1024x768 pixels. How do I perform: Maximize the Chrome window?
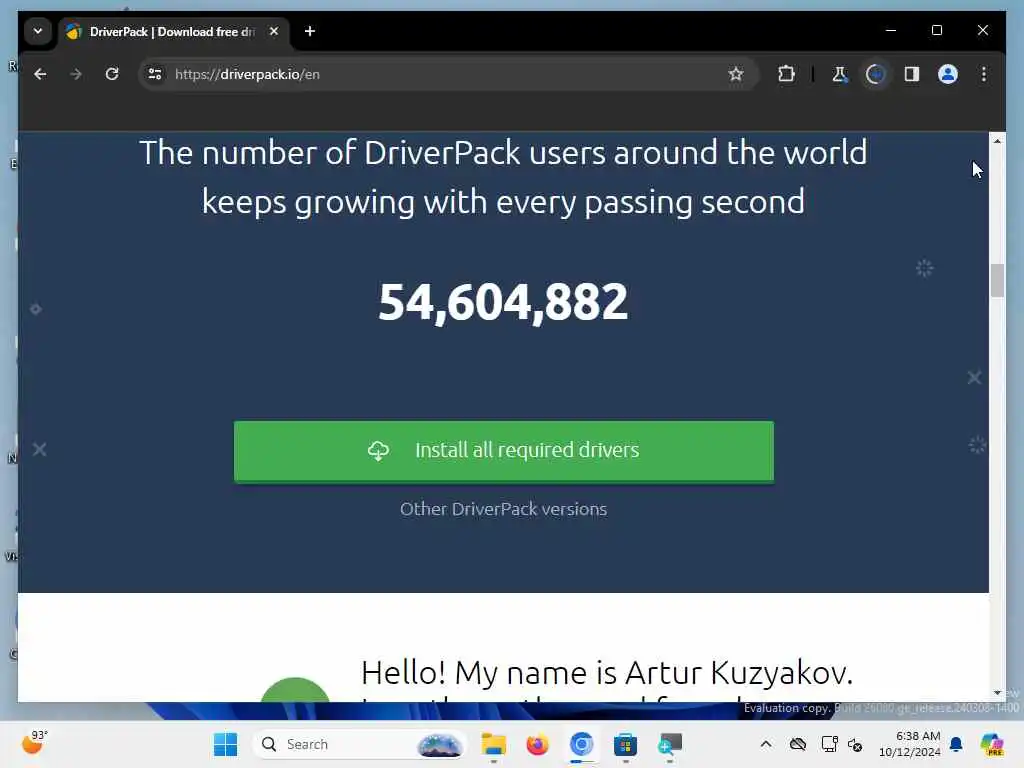tap(936, 31)
